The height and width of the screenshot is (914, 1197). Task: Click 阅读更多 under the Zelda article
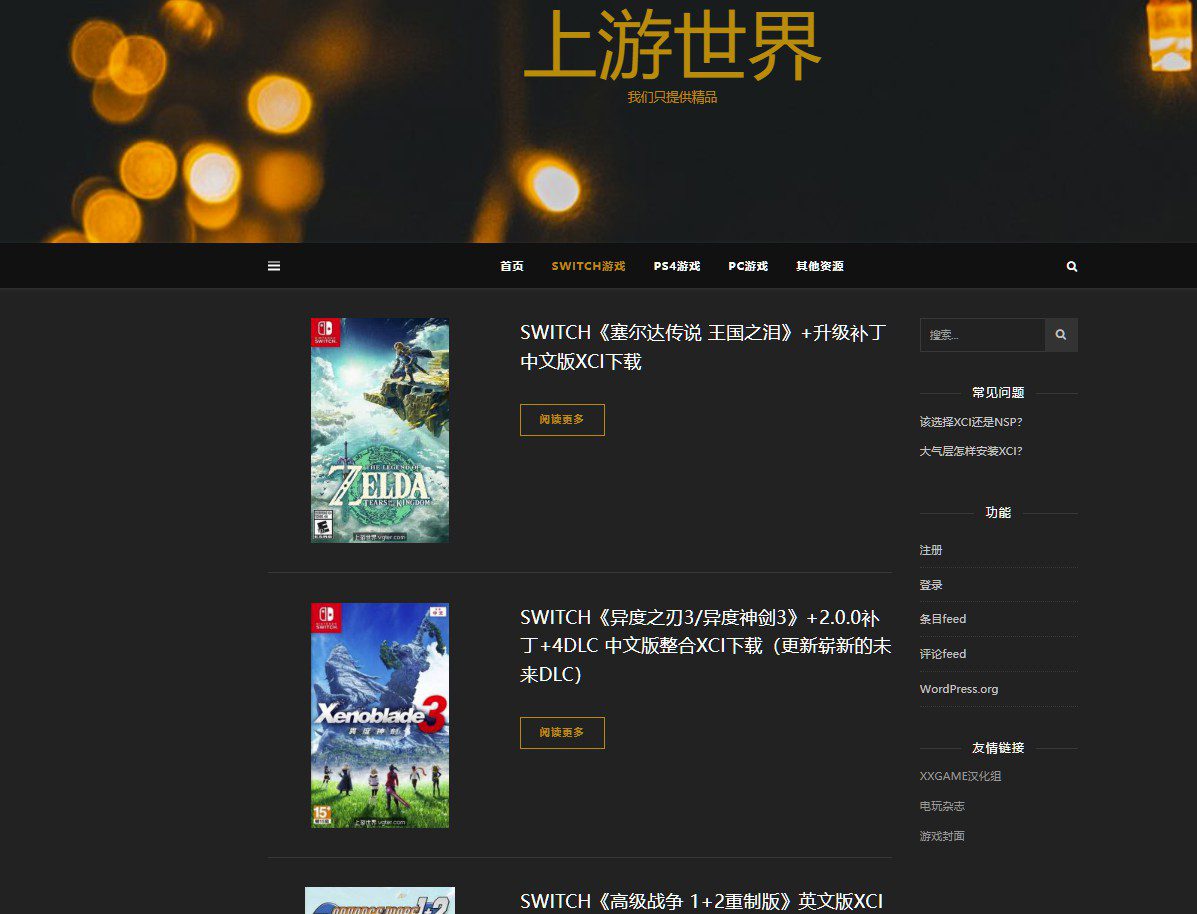click(562, 420)
